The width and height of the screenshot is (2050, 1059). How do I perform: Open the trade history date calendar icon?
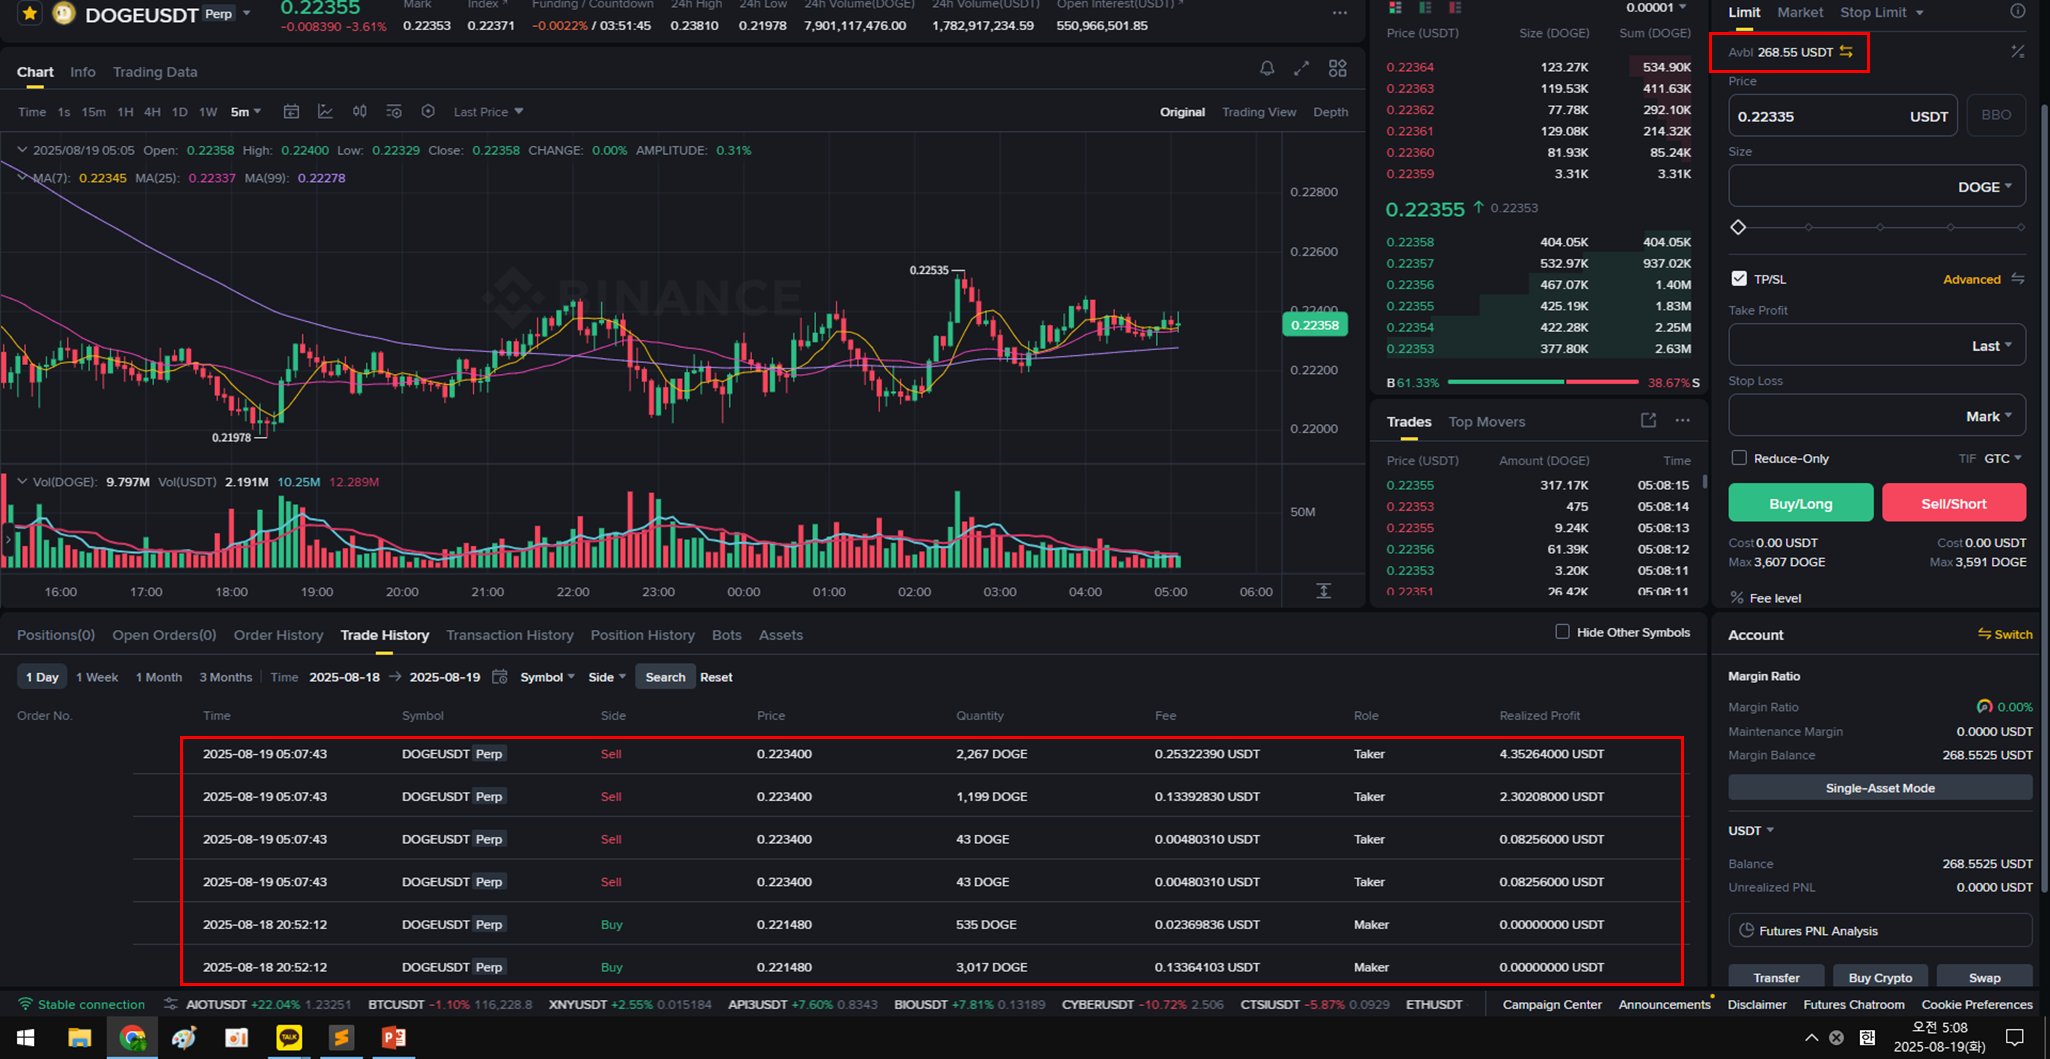500,677
